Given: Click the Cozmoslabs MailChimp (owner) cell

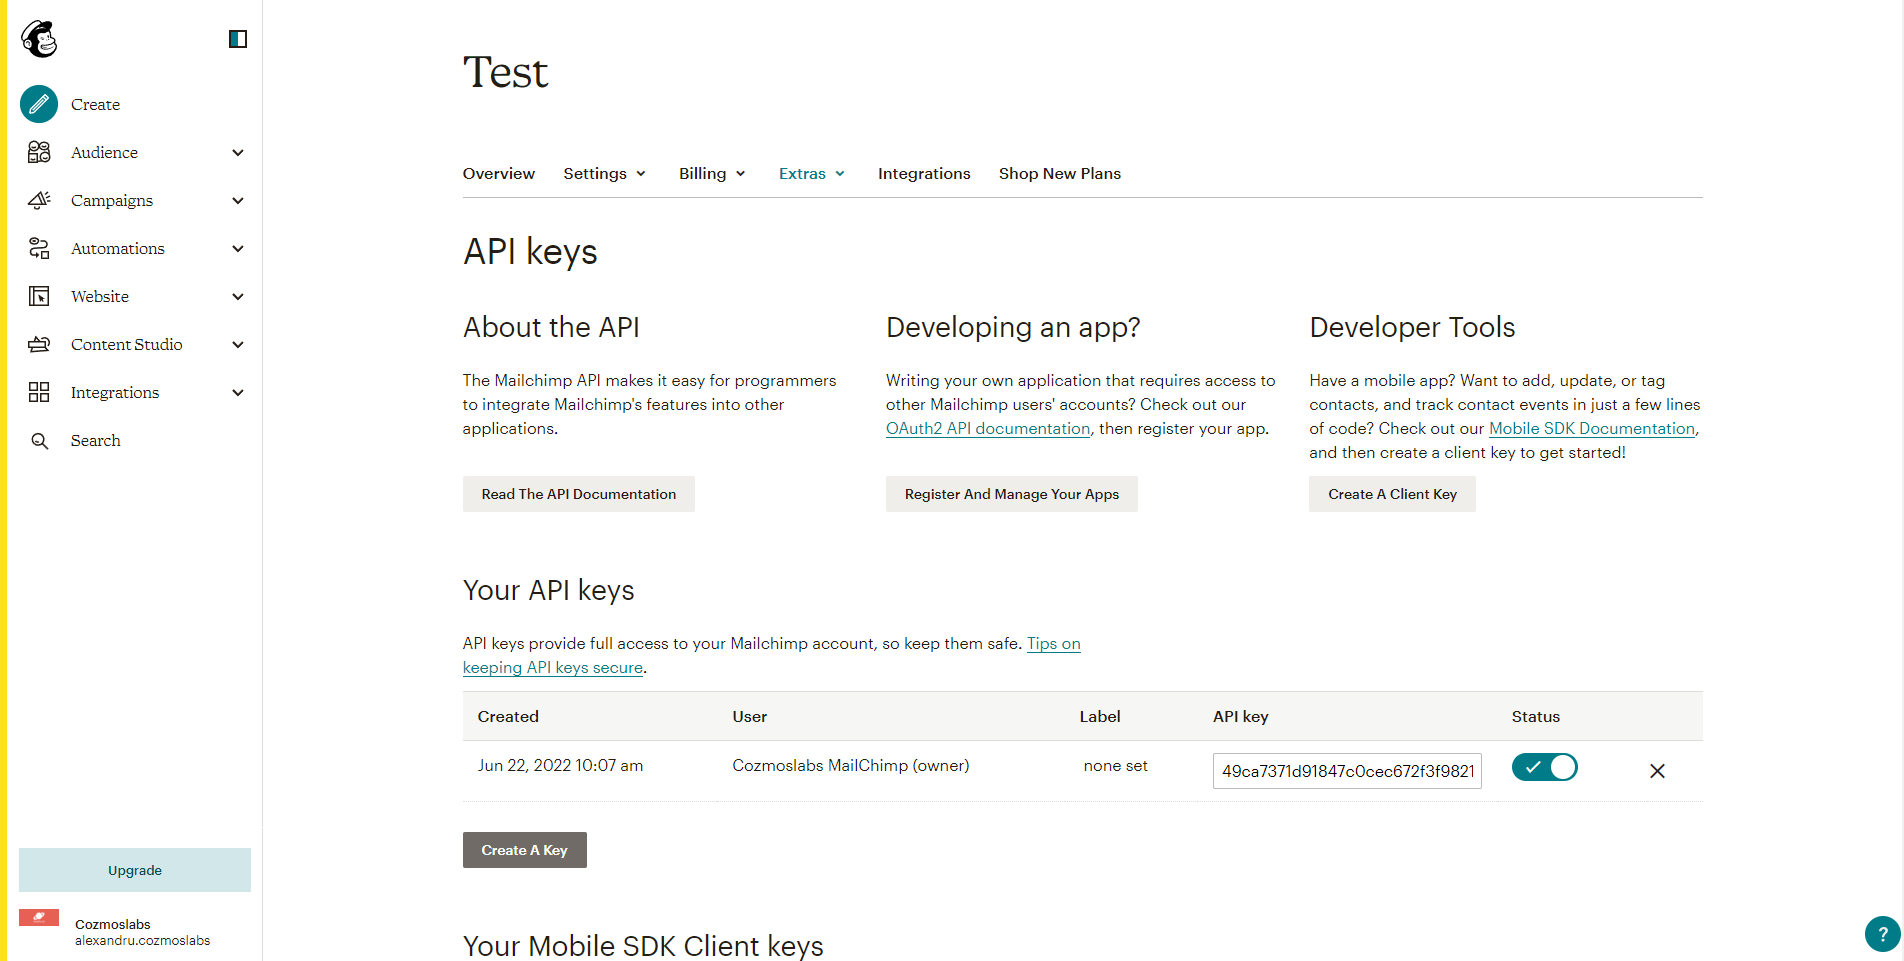Looking at the screenshot, I should pyautogui.click(x=851, y=766).
